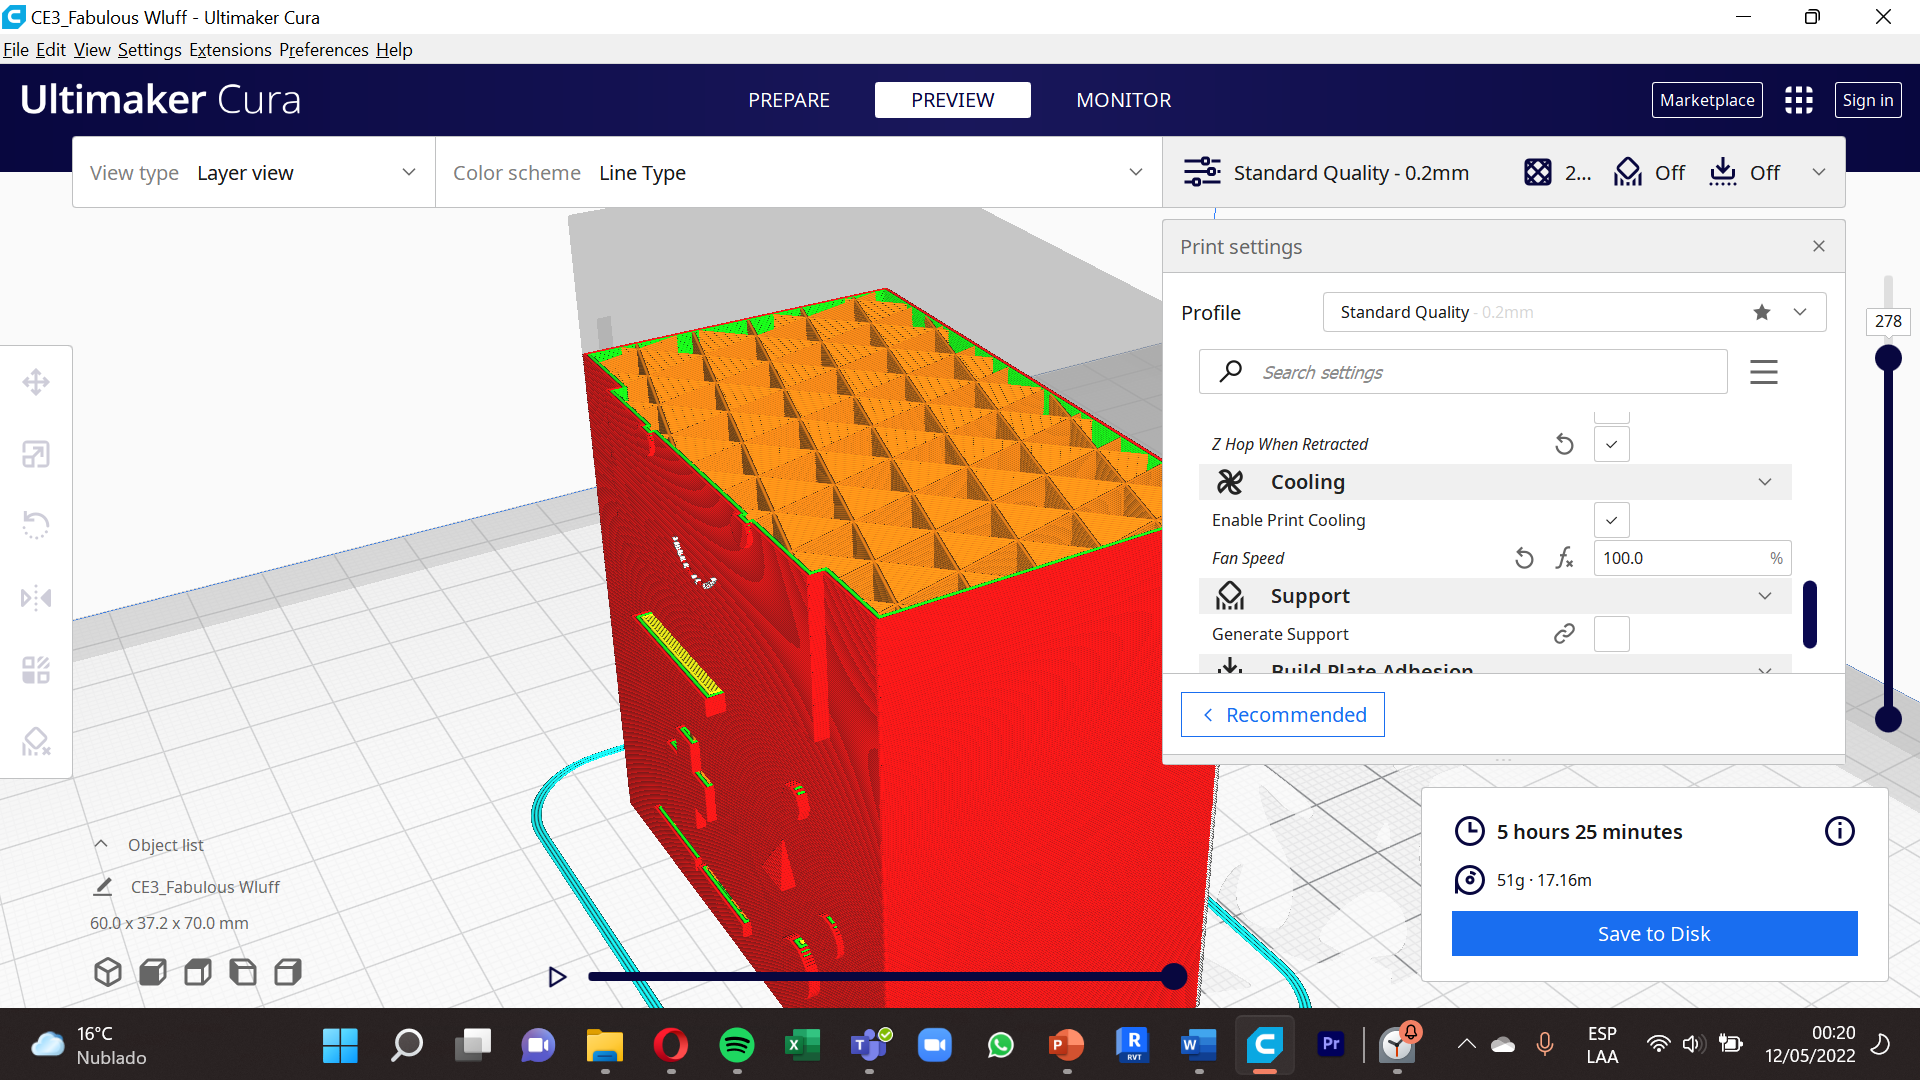Play the layer simulation
The width and height of the screenshot is (1920, 1080).
(x=557, y=977)
